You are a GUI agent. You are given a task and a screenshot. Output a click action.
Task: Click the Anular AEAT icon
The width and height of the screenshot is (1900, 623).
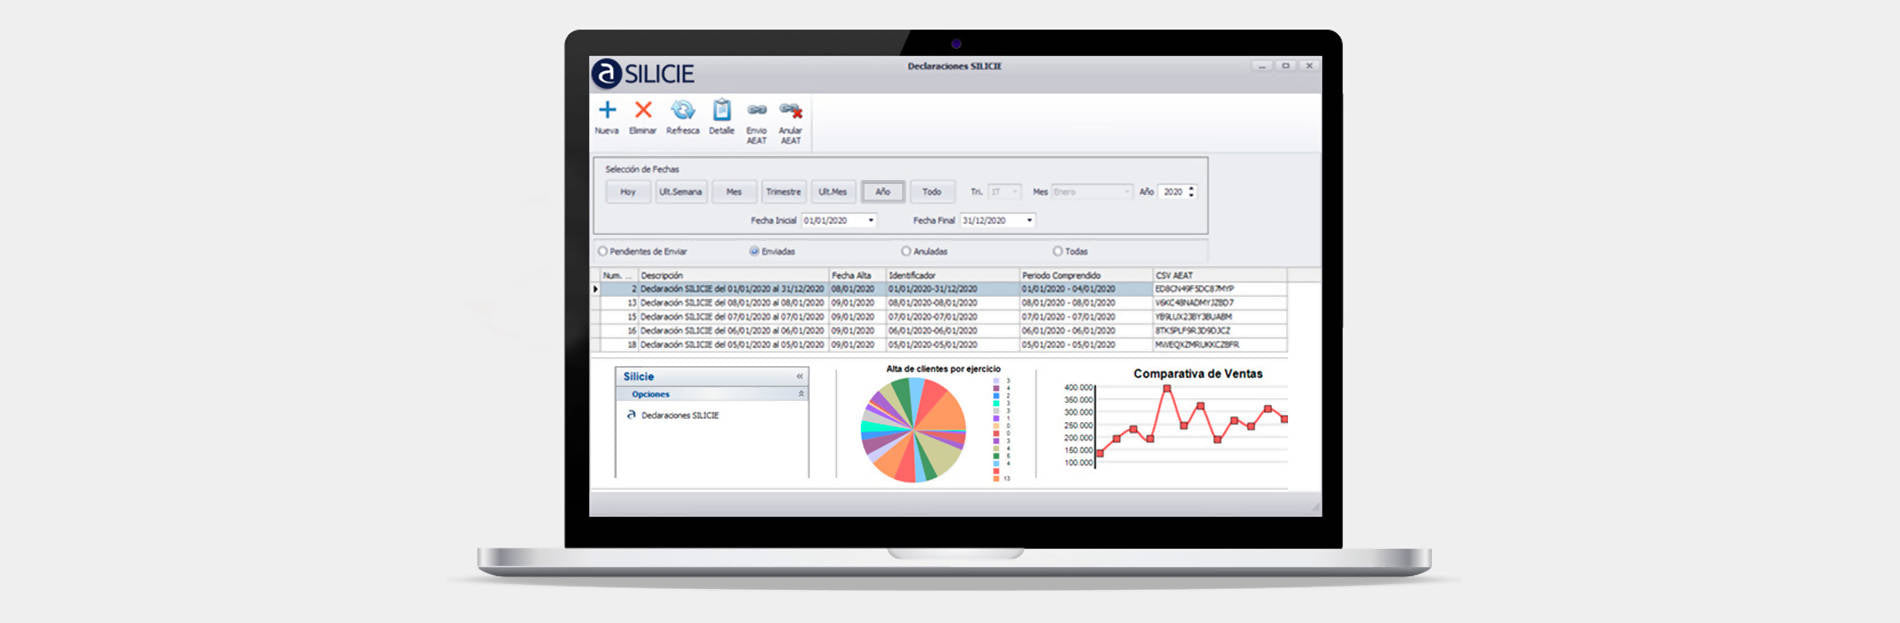(x=791, y=110)
